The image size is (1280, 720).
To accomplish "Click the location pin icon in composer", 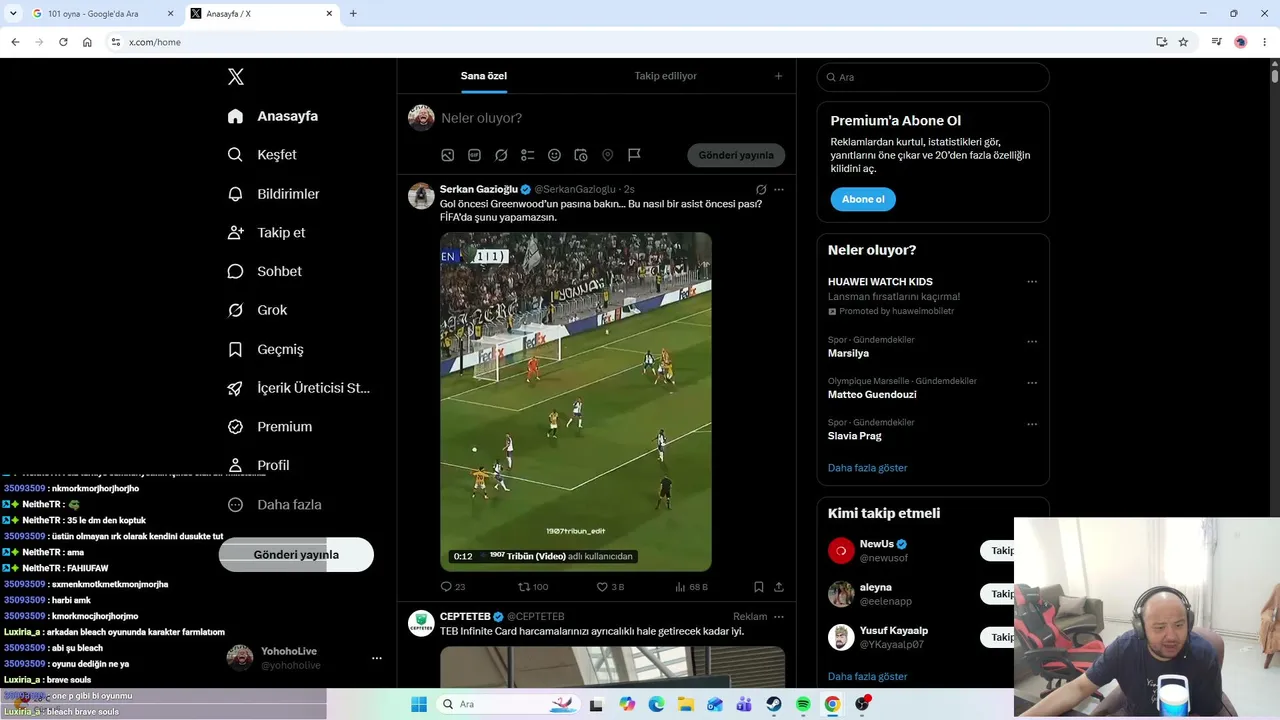I will [x=607, y=155].
